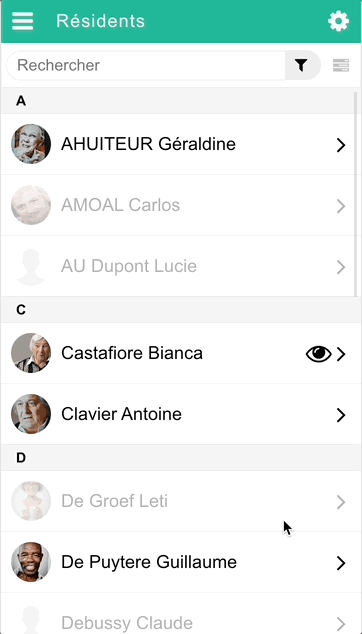Click in the Rechercher search field
The width and height of the screenshot is (362, 634).
click(146, 65)
